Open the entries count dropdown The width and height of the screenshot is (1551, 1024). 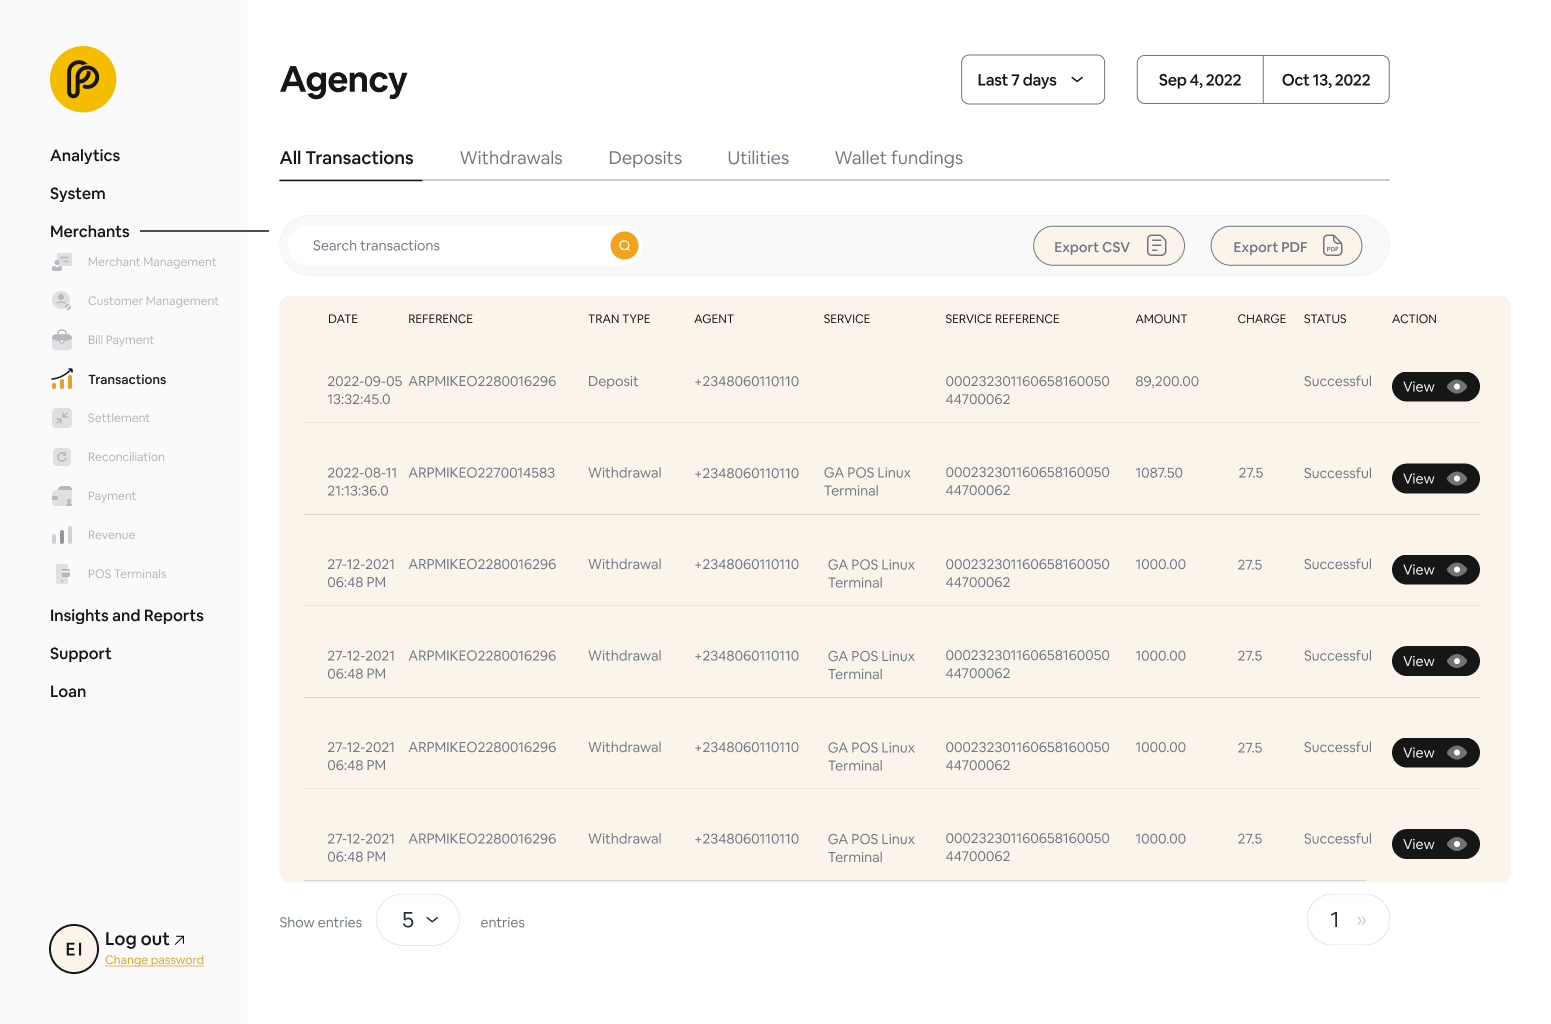[418, 920]
